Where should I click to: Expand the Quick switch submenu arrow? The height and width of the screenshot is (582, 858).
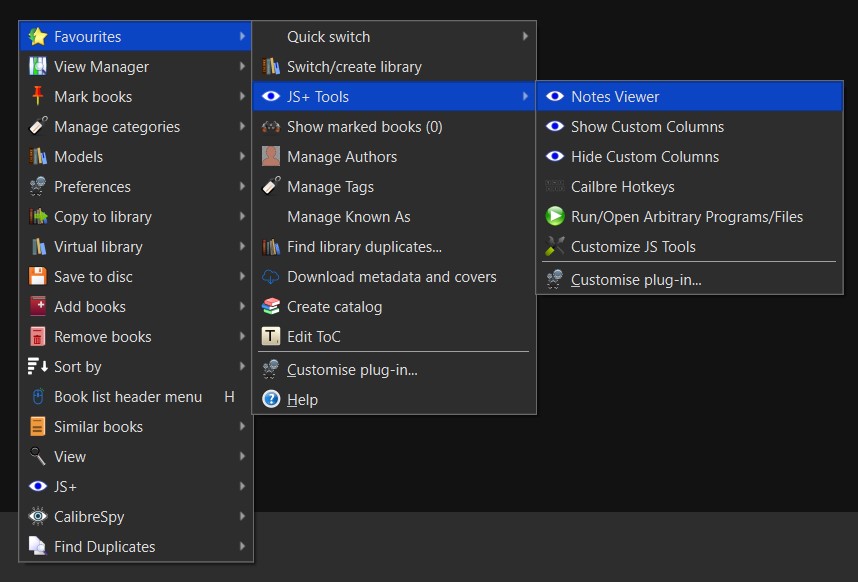click(525, 37)
